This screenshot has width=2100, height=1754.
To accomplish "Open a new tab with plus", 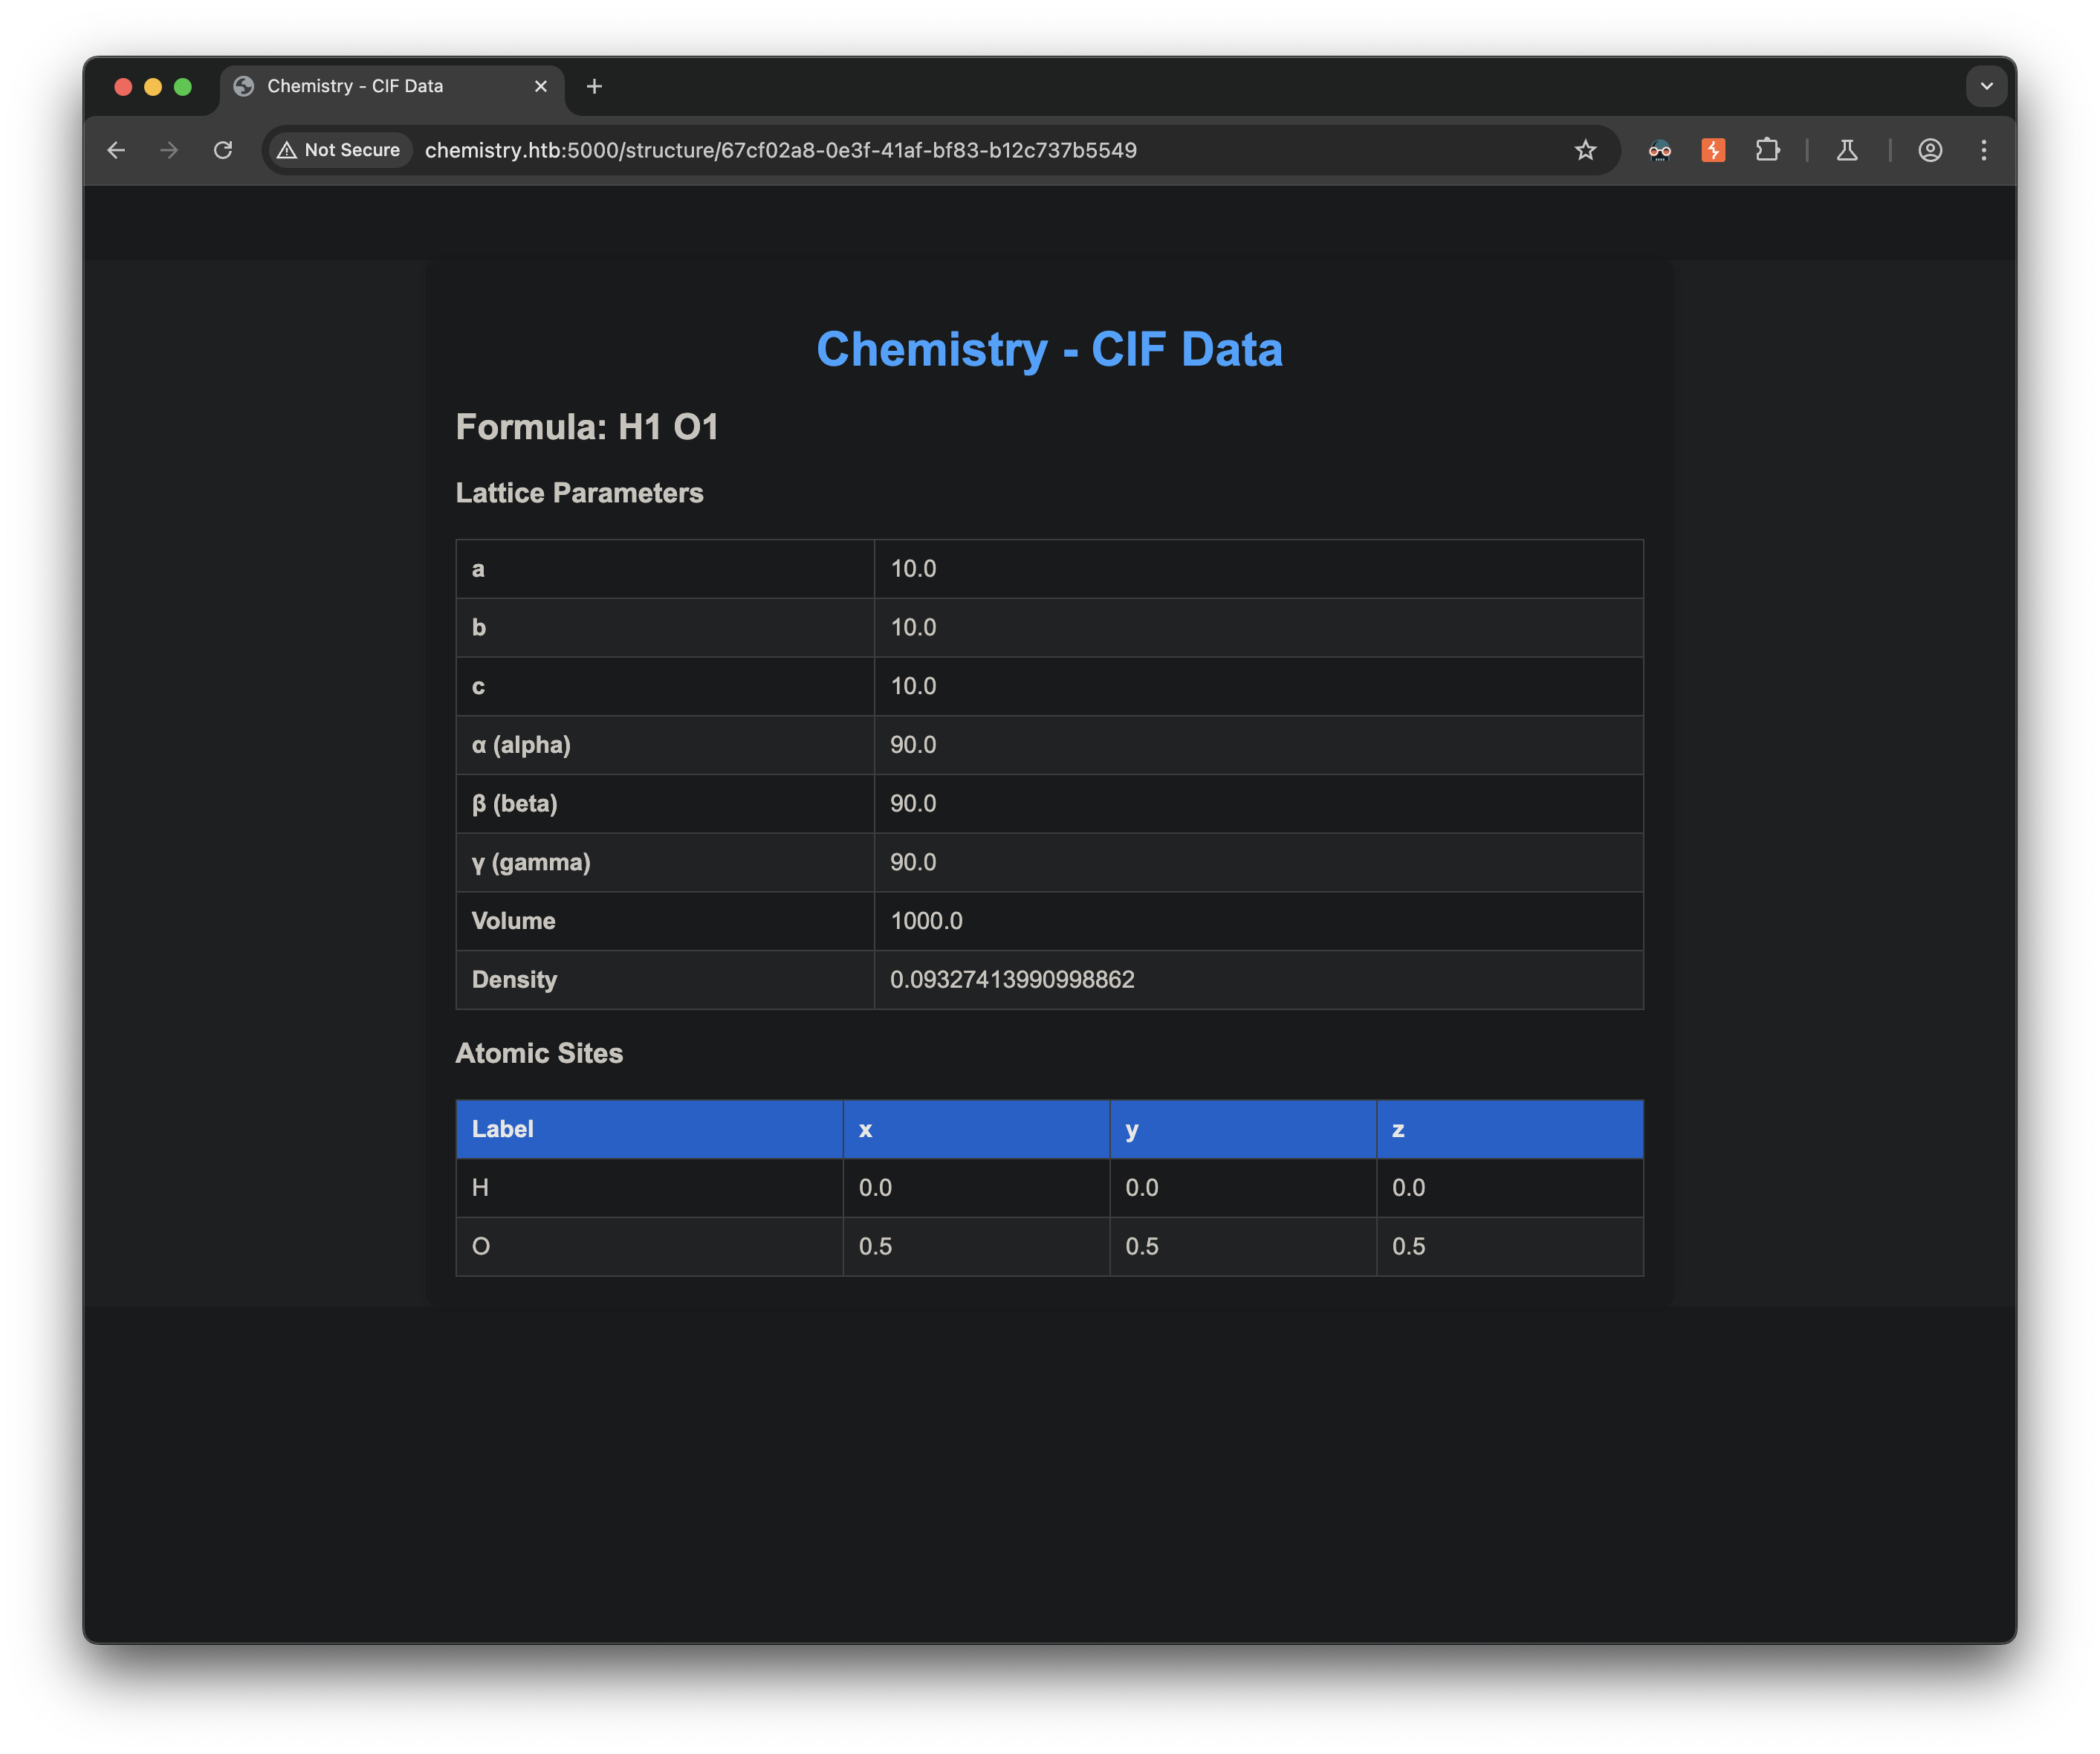I will click(x=594, y=86).
